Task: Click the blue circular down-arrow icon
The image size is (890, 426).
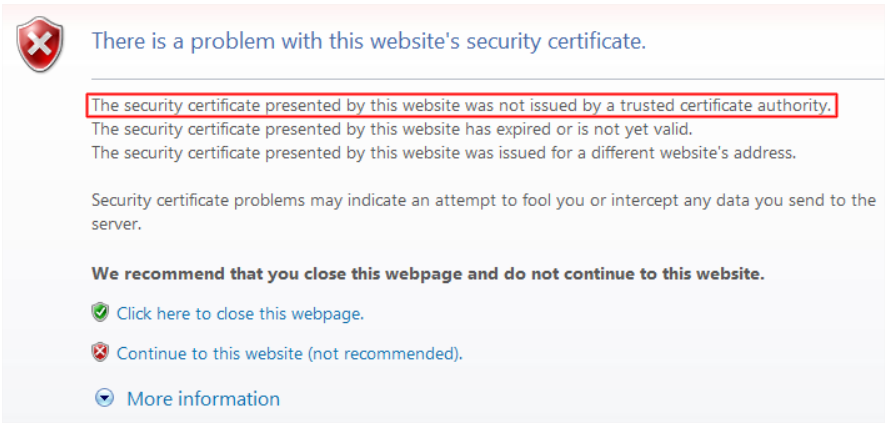Action: (105, 399)
